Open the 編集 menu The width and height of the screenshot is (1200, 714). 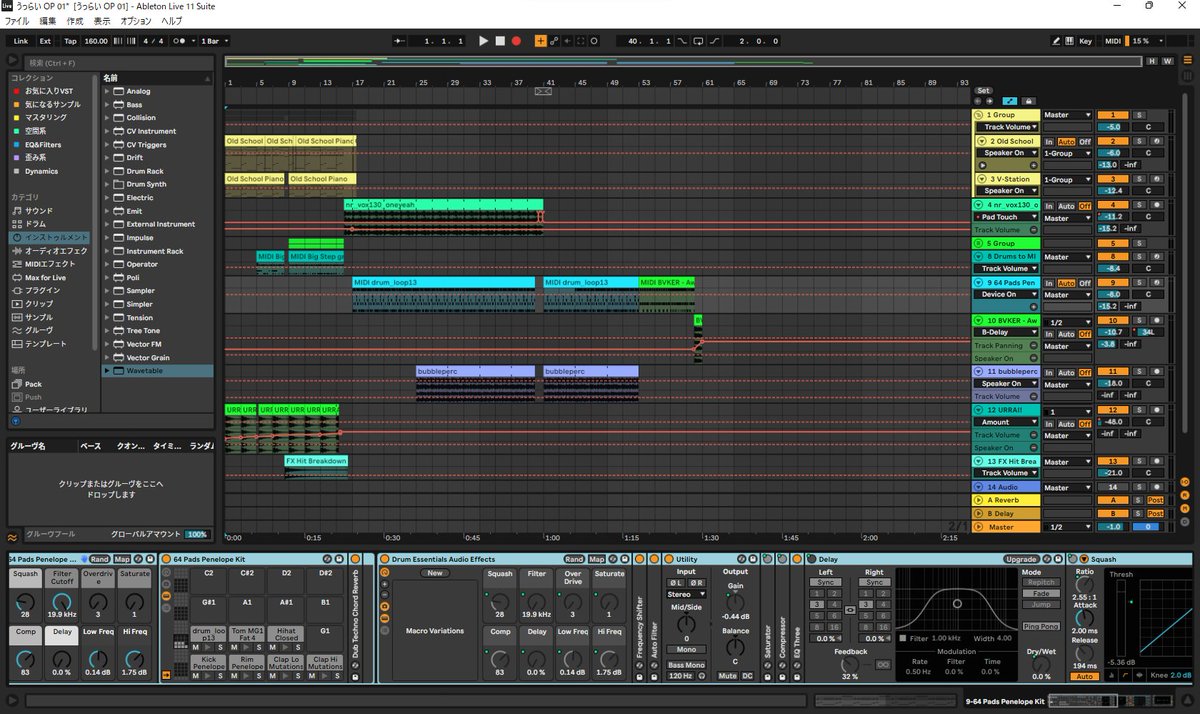coord(48,20)
